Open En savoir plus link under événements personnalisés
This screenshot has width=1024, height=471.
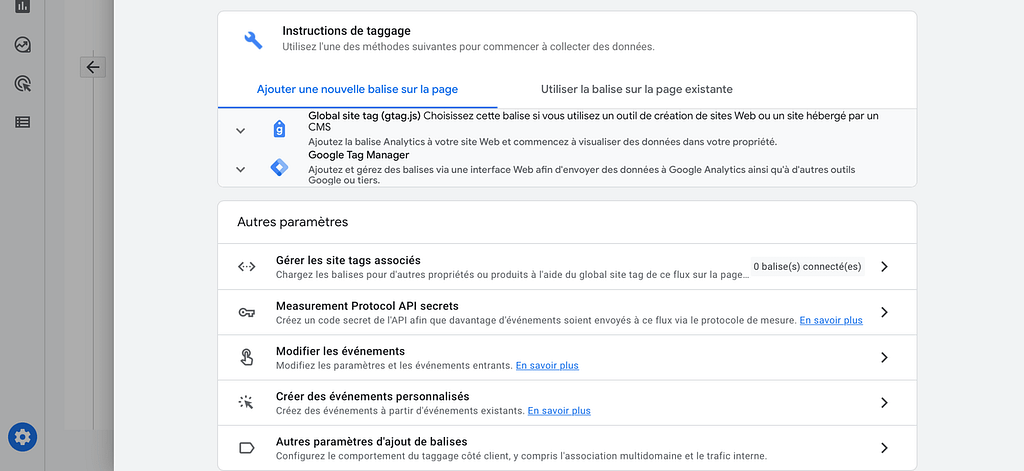[559, 411]
